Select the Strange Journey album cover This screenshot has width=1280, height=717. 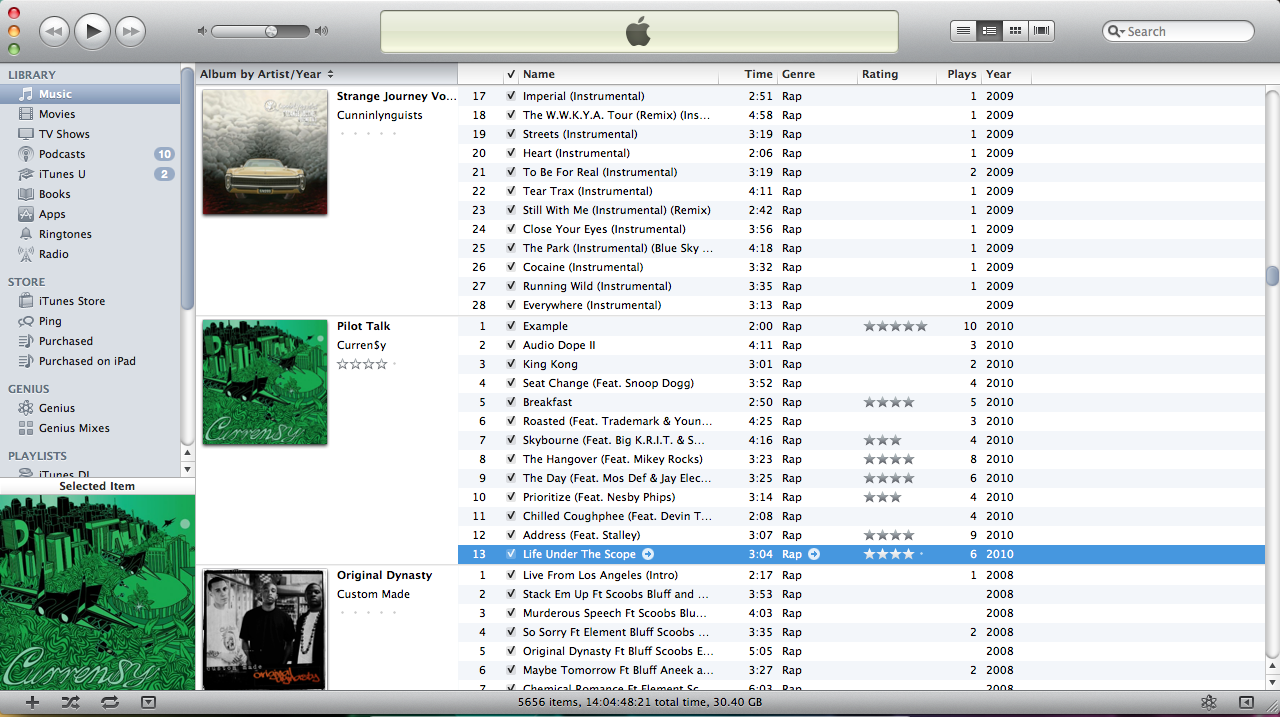265,152
